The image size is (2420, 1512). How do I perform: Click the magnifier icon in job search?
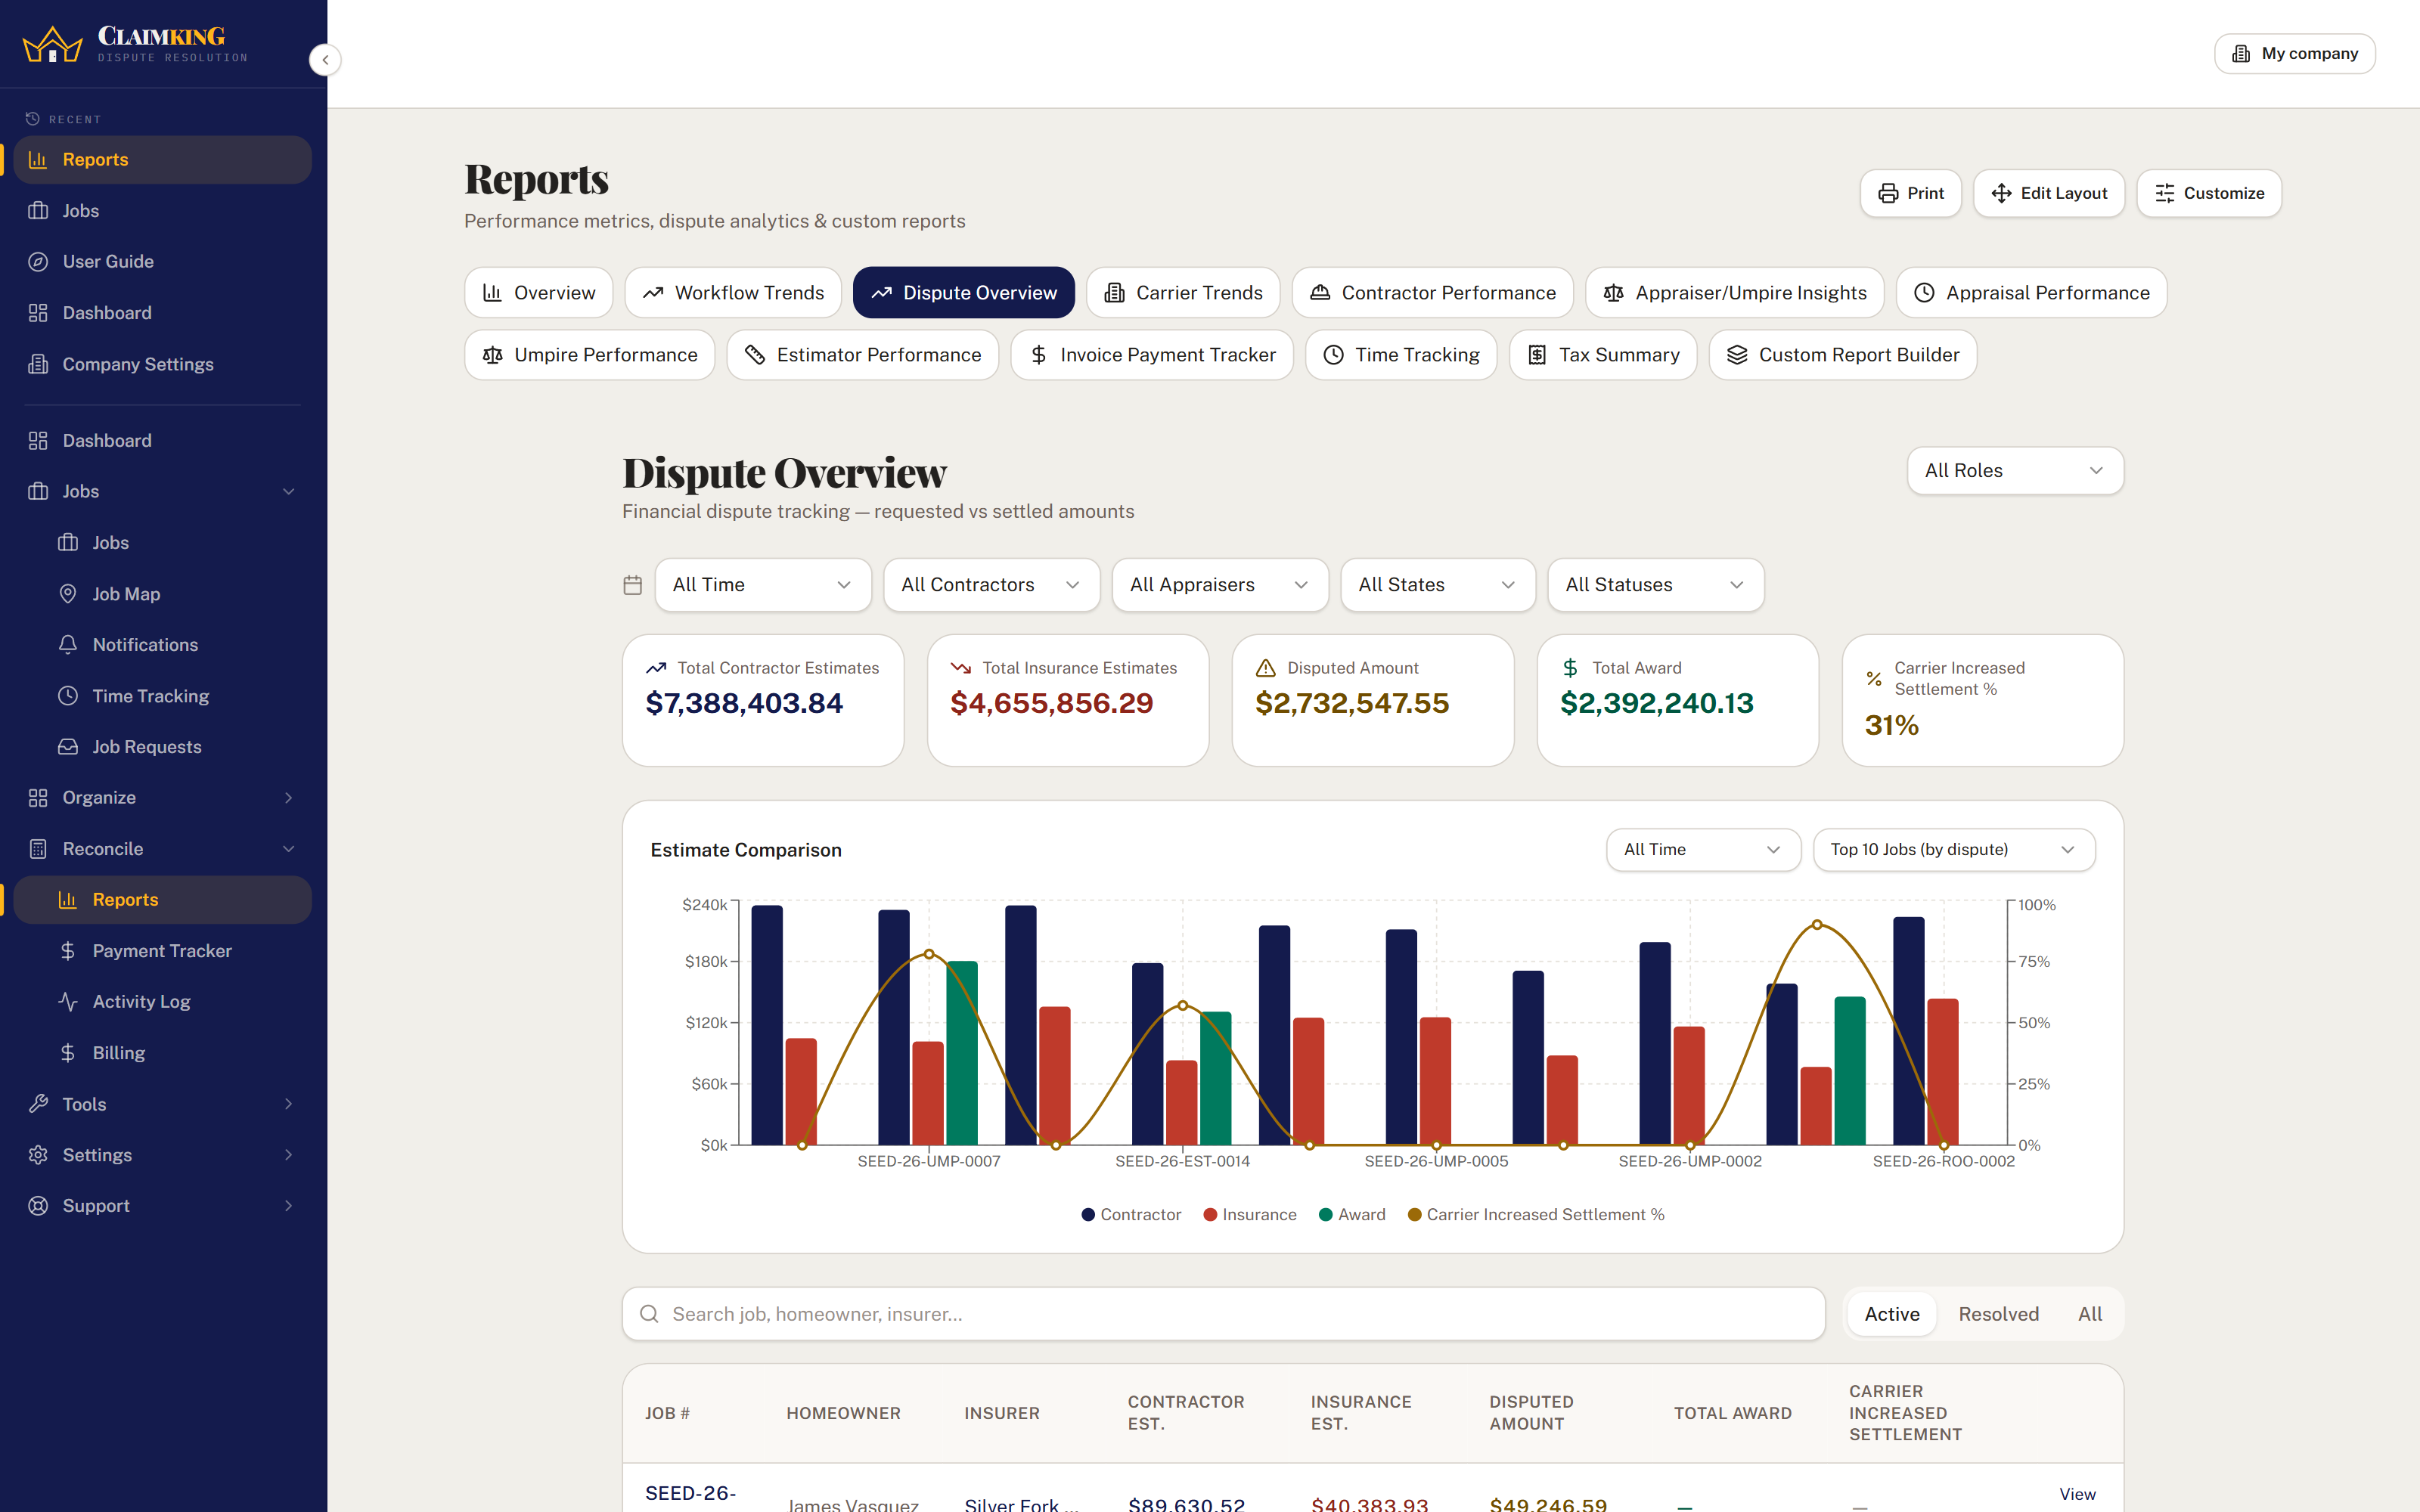(649, 1314)
